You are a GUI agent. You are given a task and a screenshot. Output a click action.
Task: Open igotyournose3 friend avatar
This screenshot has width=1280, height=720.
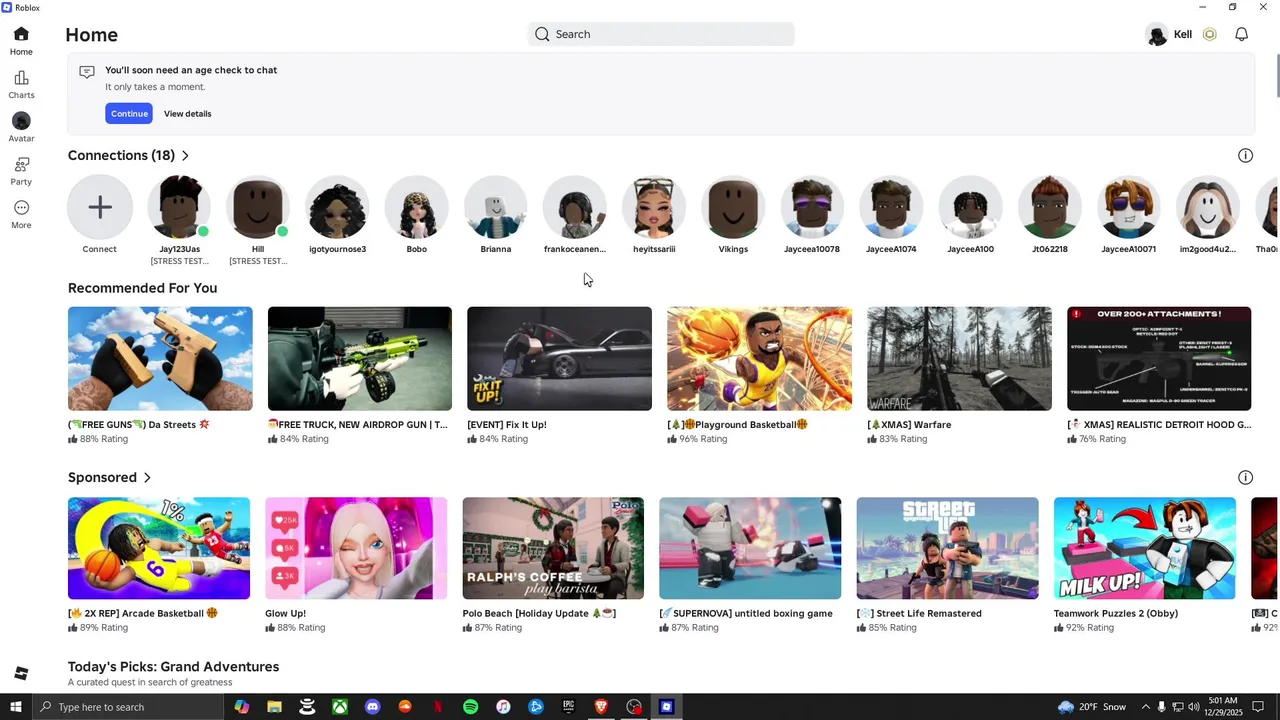[337, 207]
